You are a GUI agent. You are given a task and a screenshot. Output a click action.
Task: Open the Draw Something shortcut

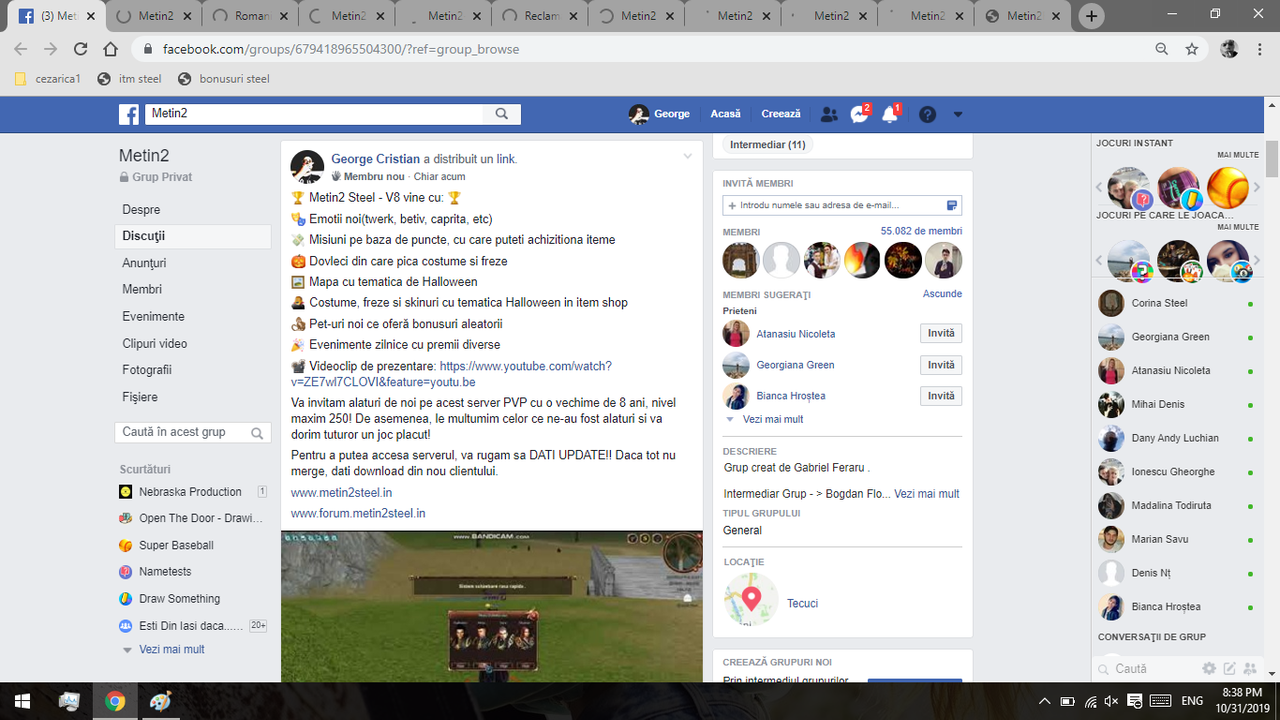click(169, 598)
